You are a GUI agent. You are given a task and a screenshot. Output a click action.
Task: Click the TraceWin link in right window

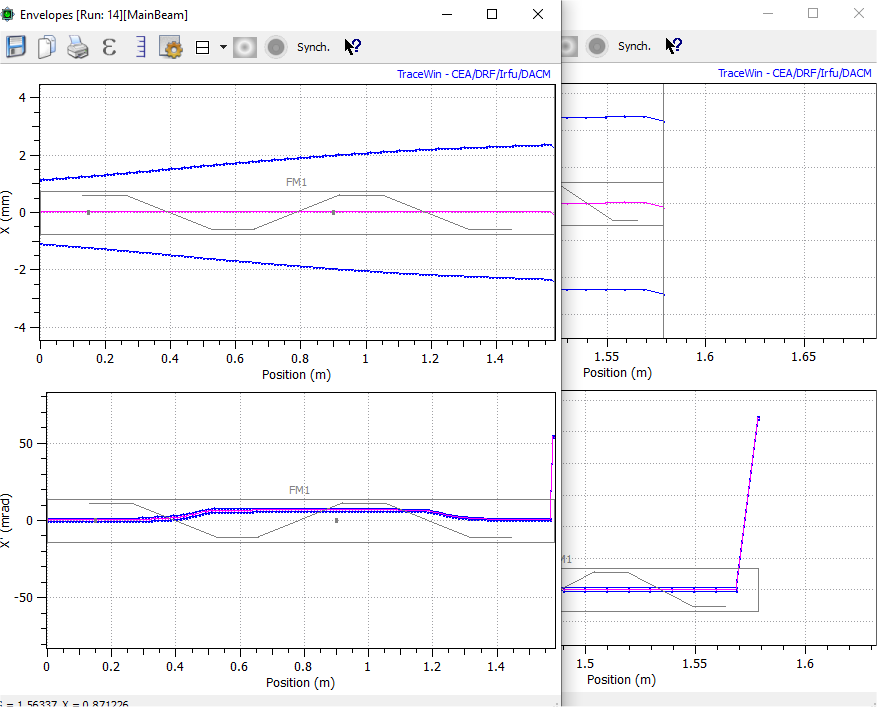click(x=794, y=73)
